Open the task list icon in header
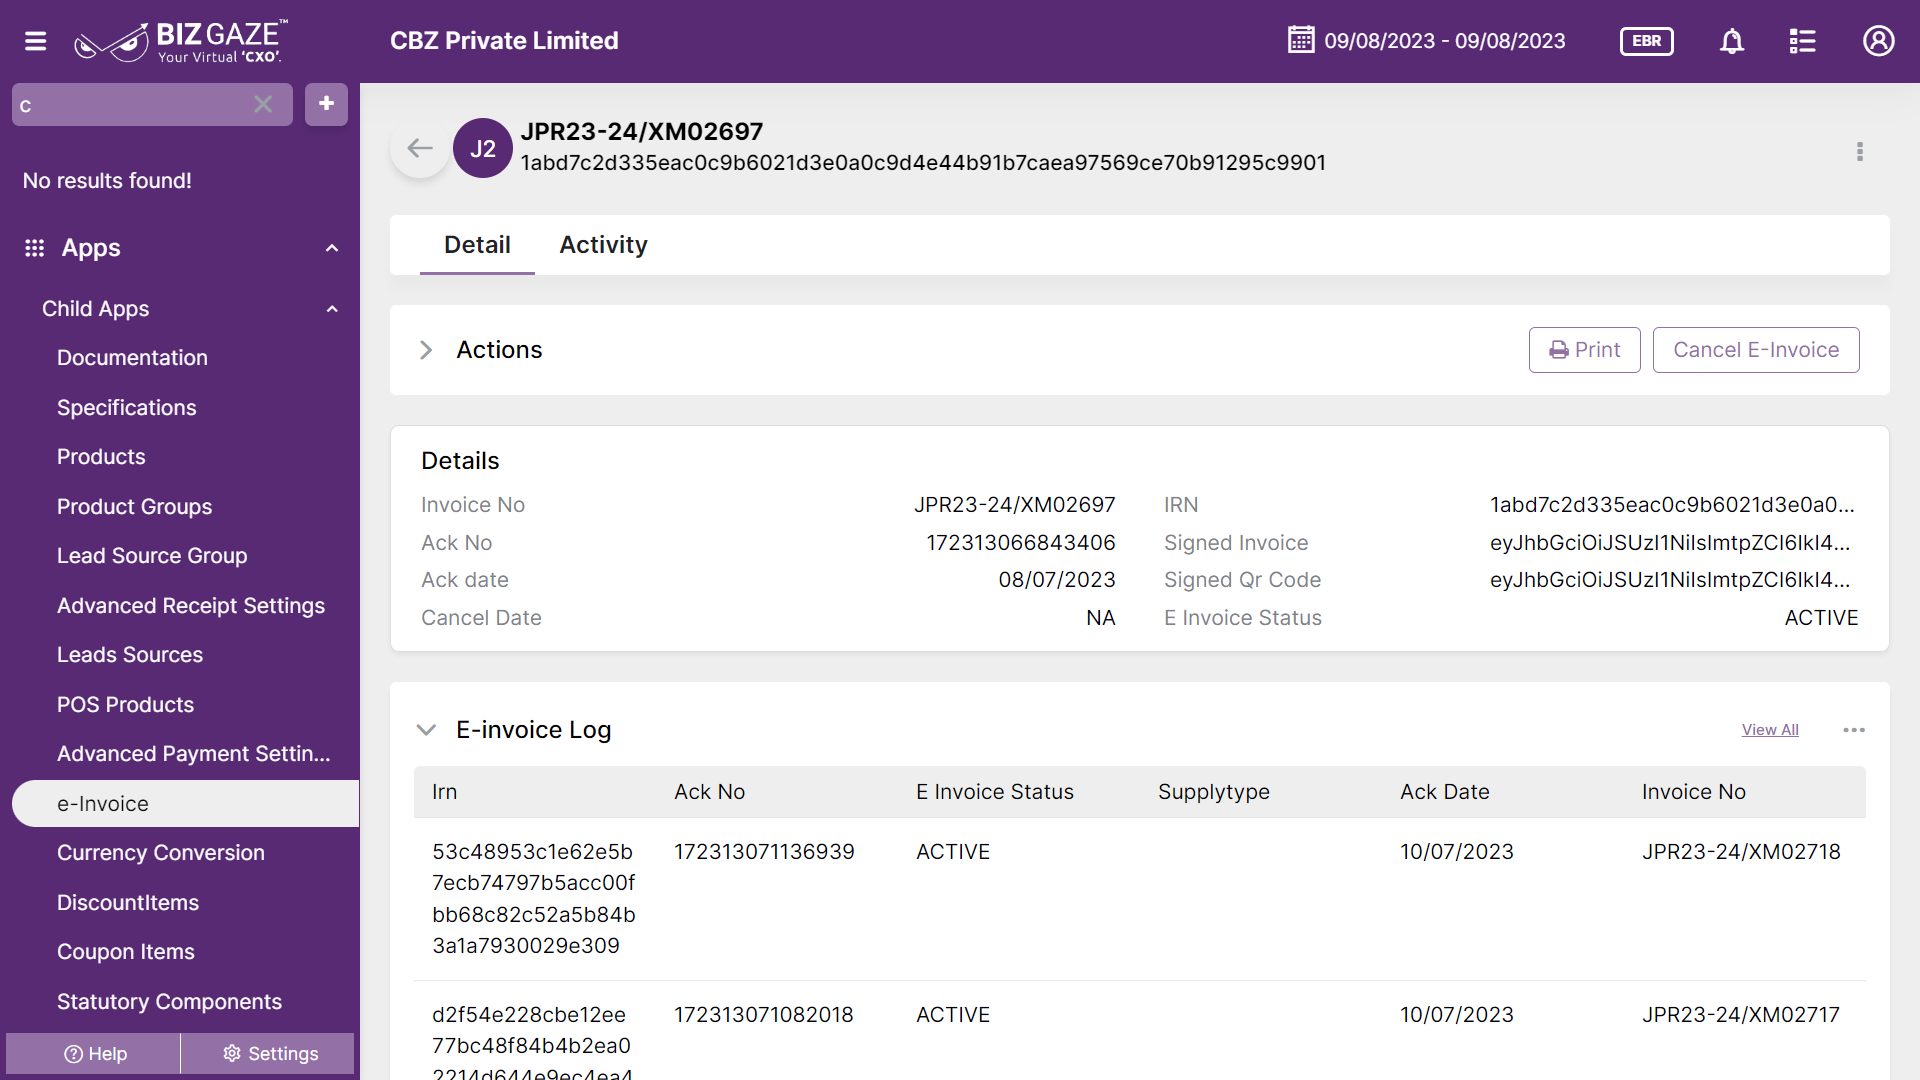This screenshot has height=1080, width=1920. tap(1802, 41)
